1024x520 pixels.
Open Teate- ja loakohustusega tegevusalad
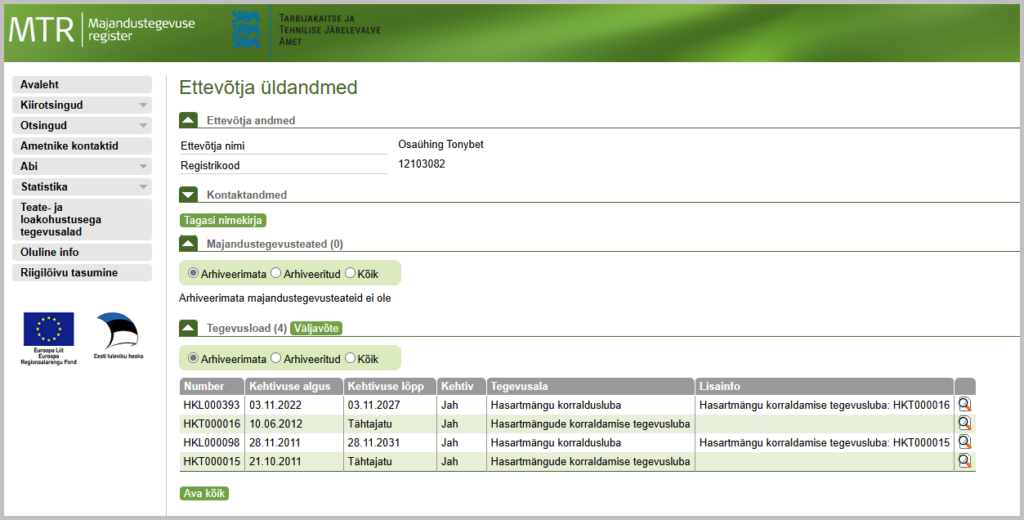pyautogui.click(x=82, y=219)
